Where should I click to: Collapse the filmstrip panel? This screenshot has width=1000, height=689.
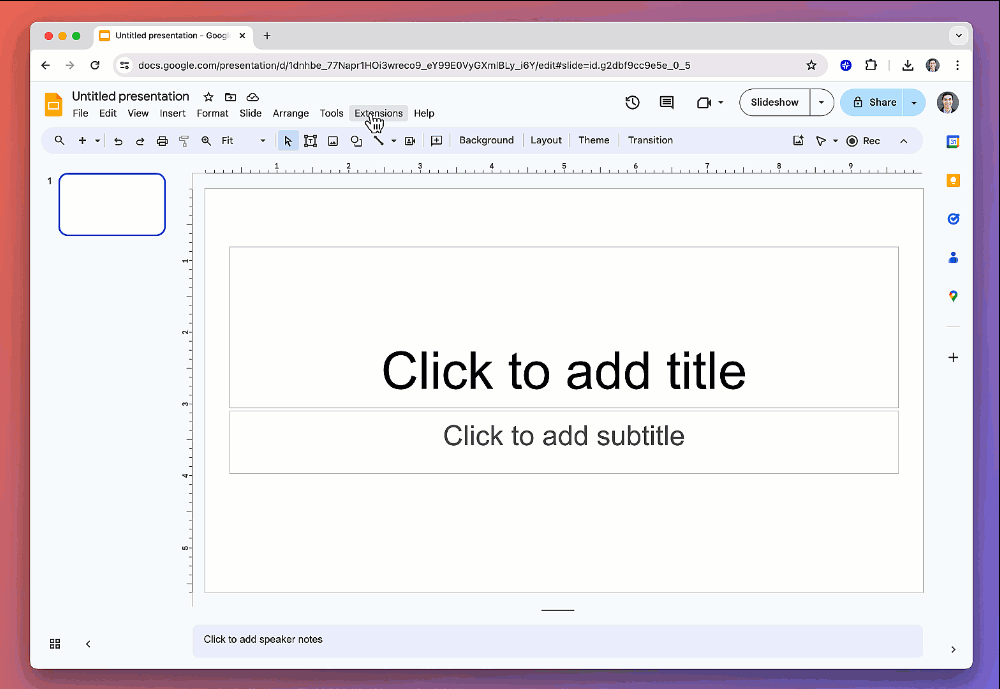pos(88,644)
